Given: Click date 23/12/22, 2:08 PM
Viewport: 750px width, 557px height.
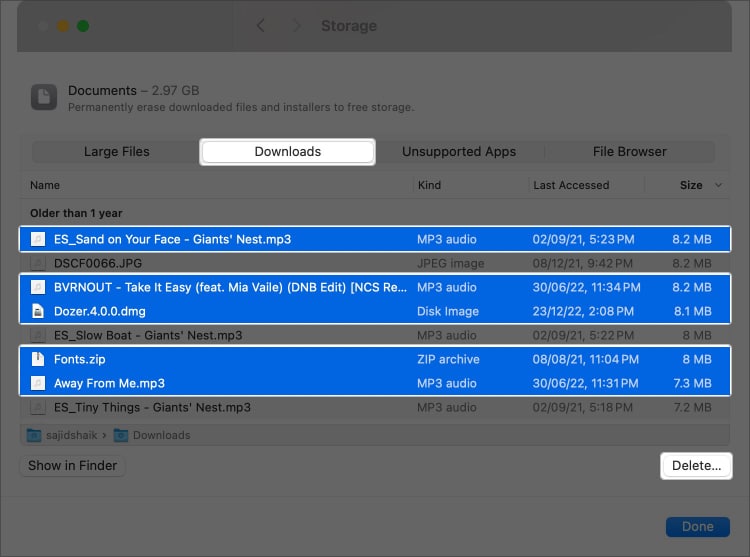Looking at the screenshot, I should point(583,311).
